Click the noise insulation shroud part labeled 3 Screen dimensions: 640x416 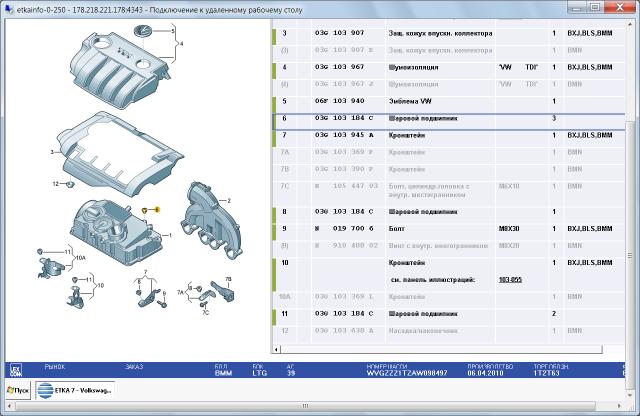tap(120, 155)
